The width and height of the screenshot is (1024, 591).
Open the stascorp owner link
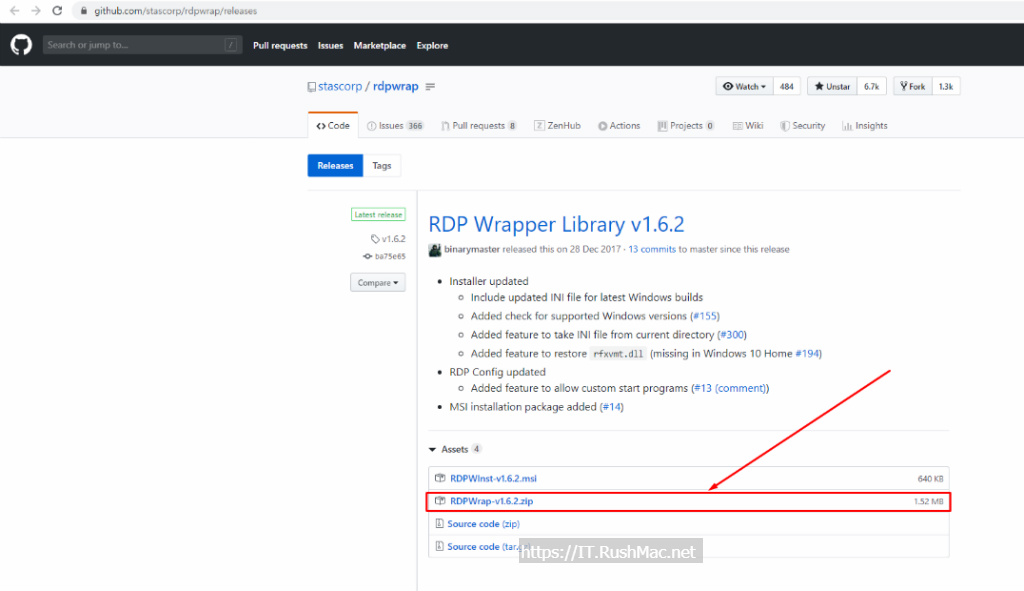click(x=340, y=86)
